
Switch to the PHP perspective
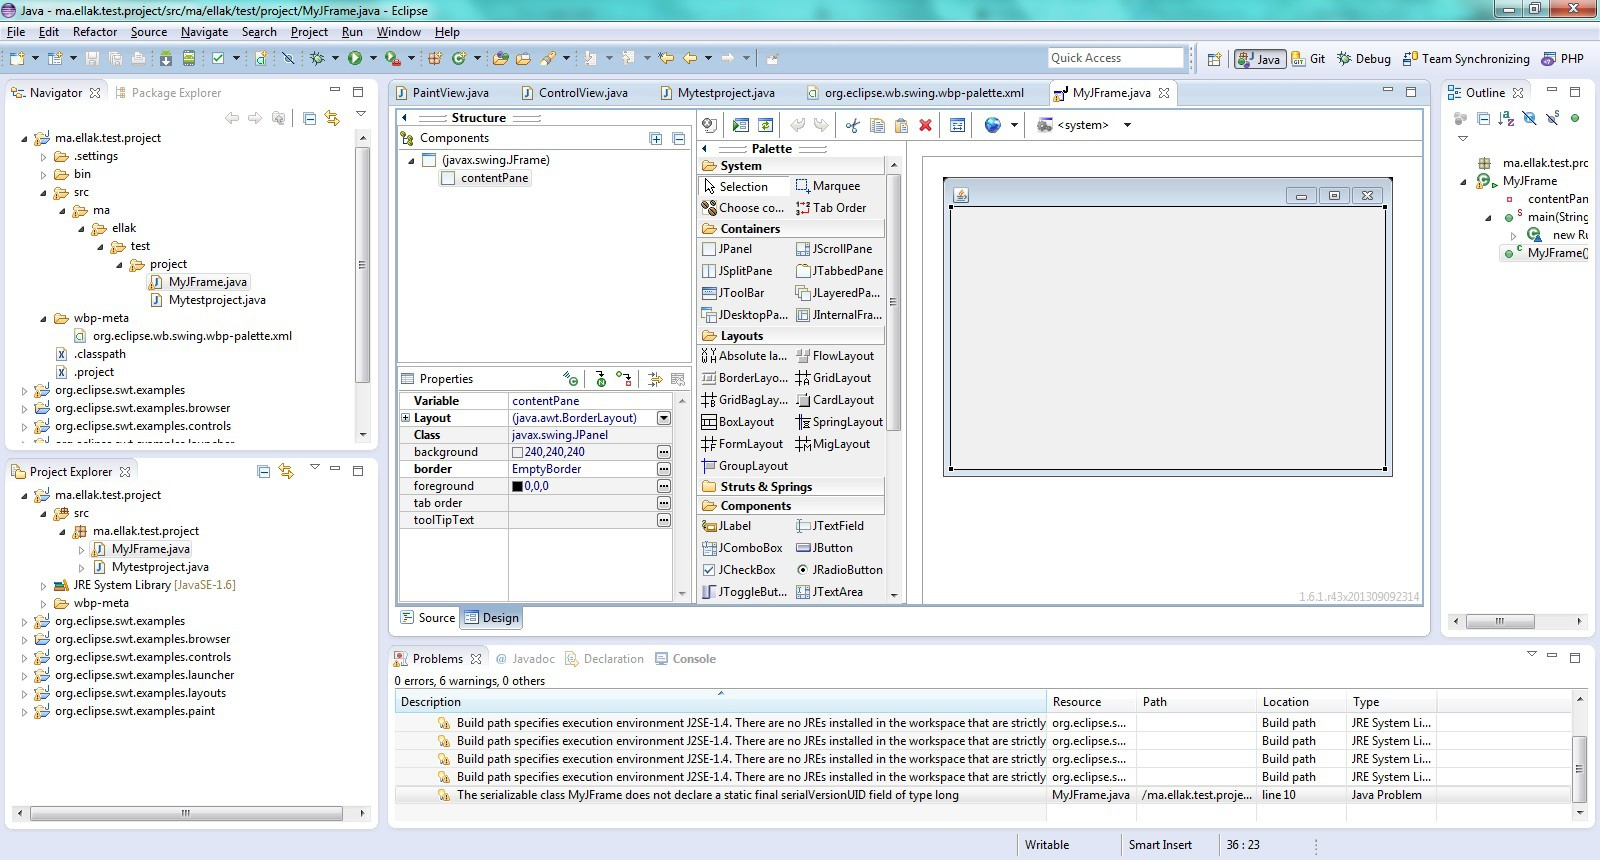click(1563, 59)
